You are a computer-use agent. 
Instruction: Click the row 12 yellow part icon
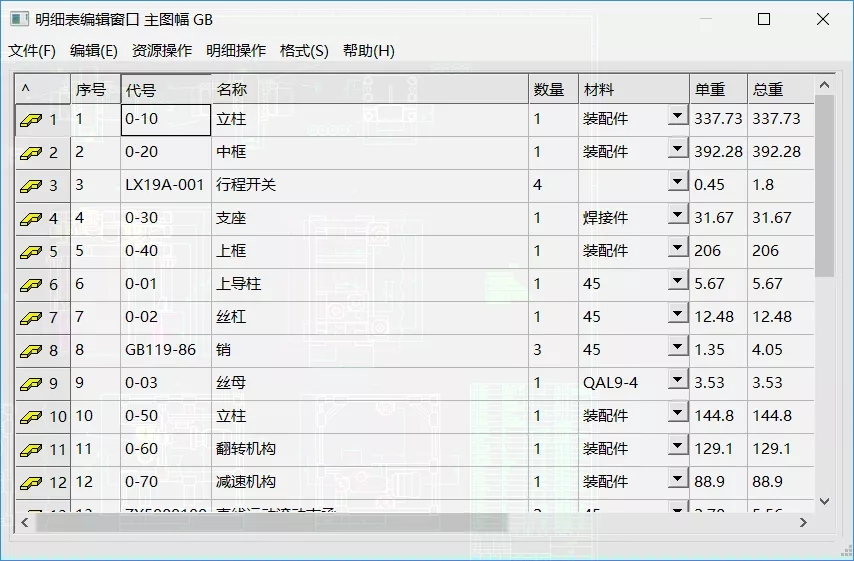click(32, 483)
